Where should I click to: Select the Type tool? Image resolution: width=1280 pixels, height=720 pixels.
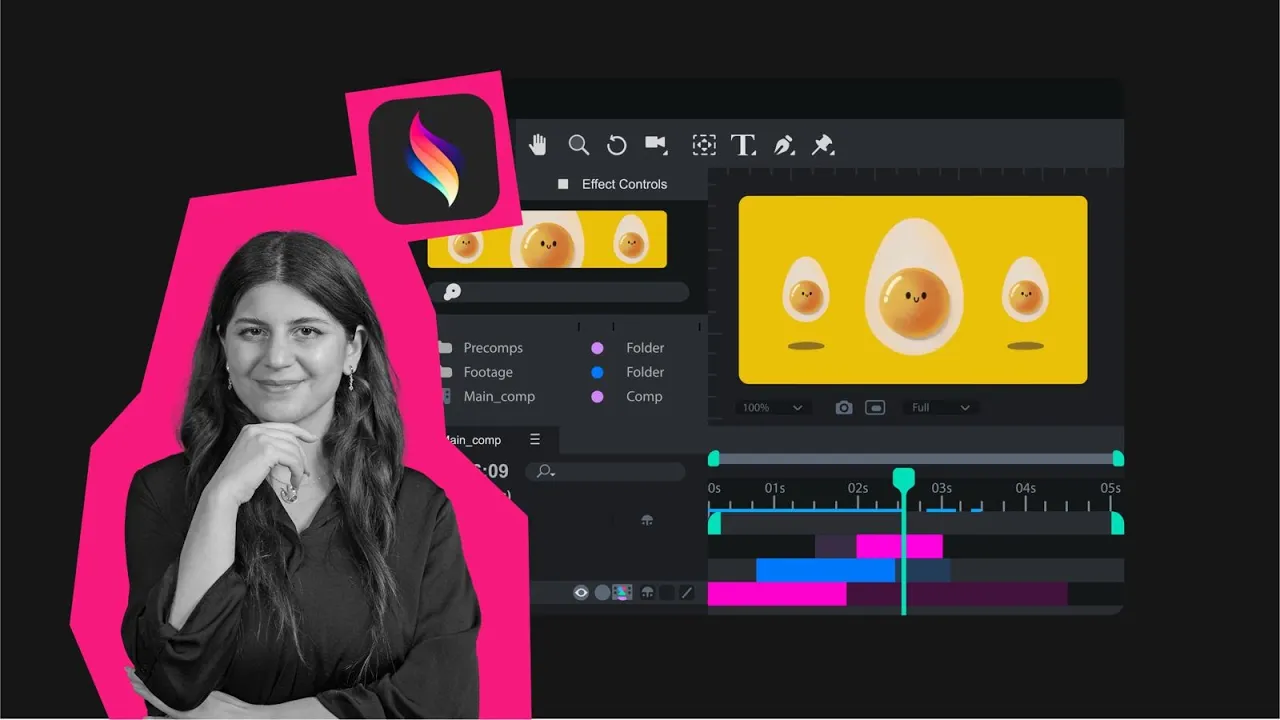[743, 145]
